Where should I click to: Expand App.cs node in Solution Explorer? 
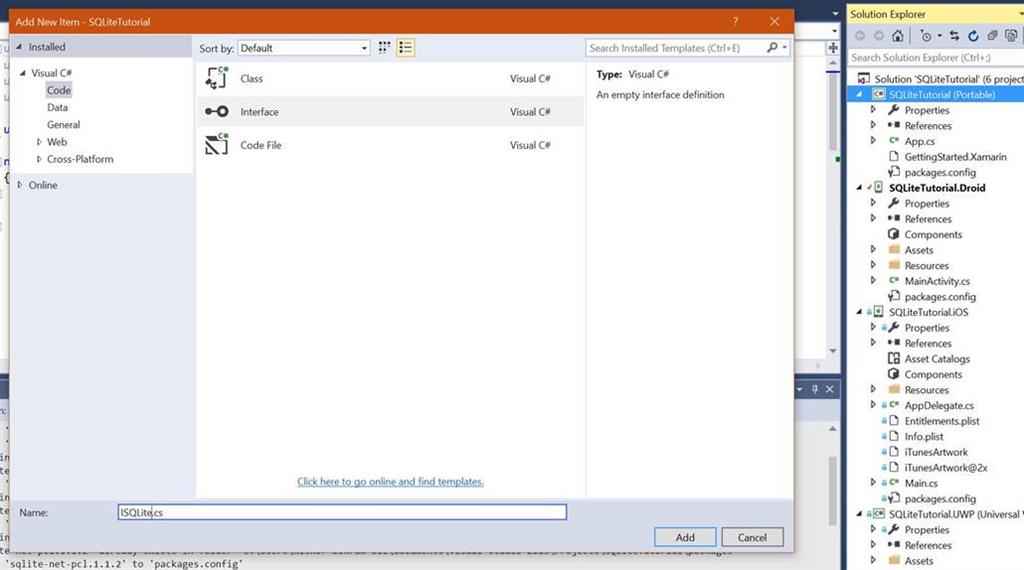[x=873, y=140]
